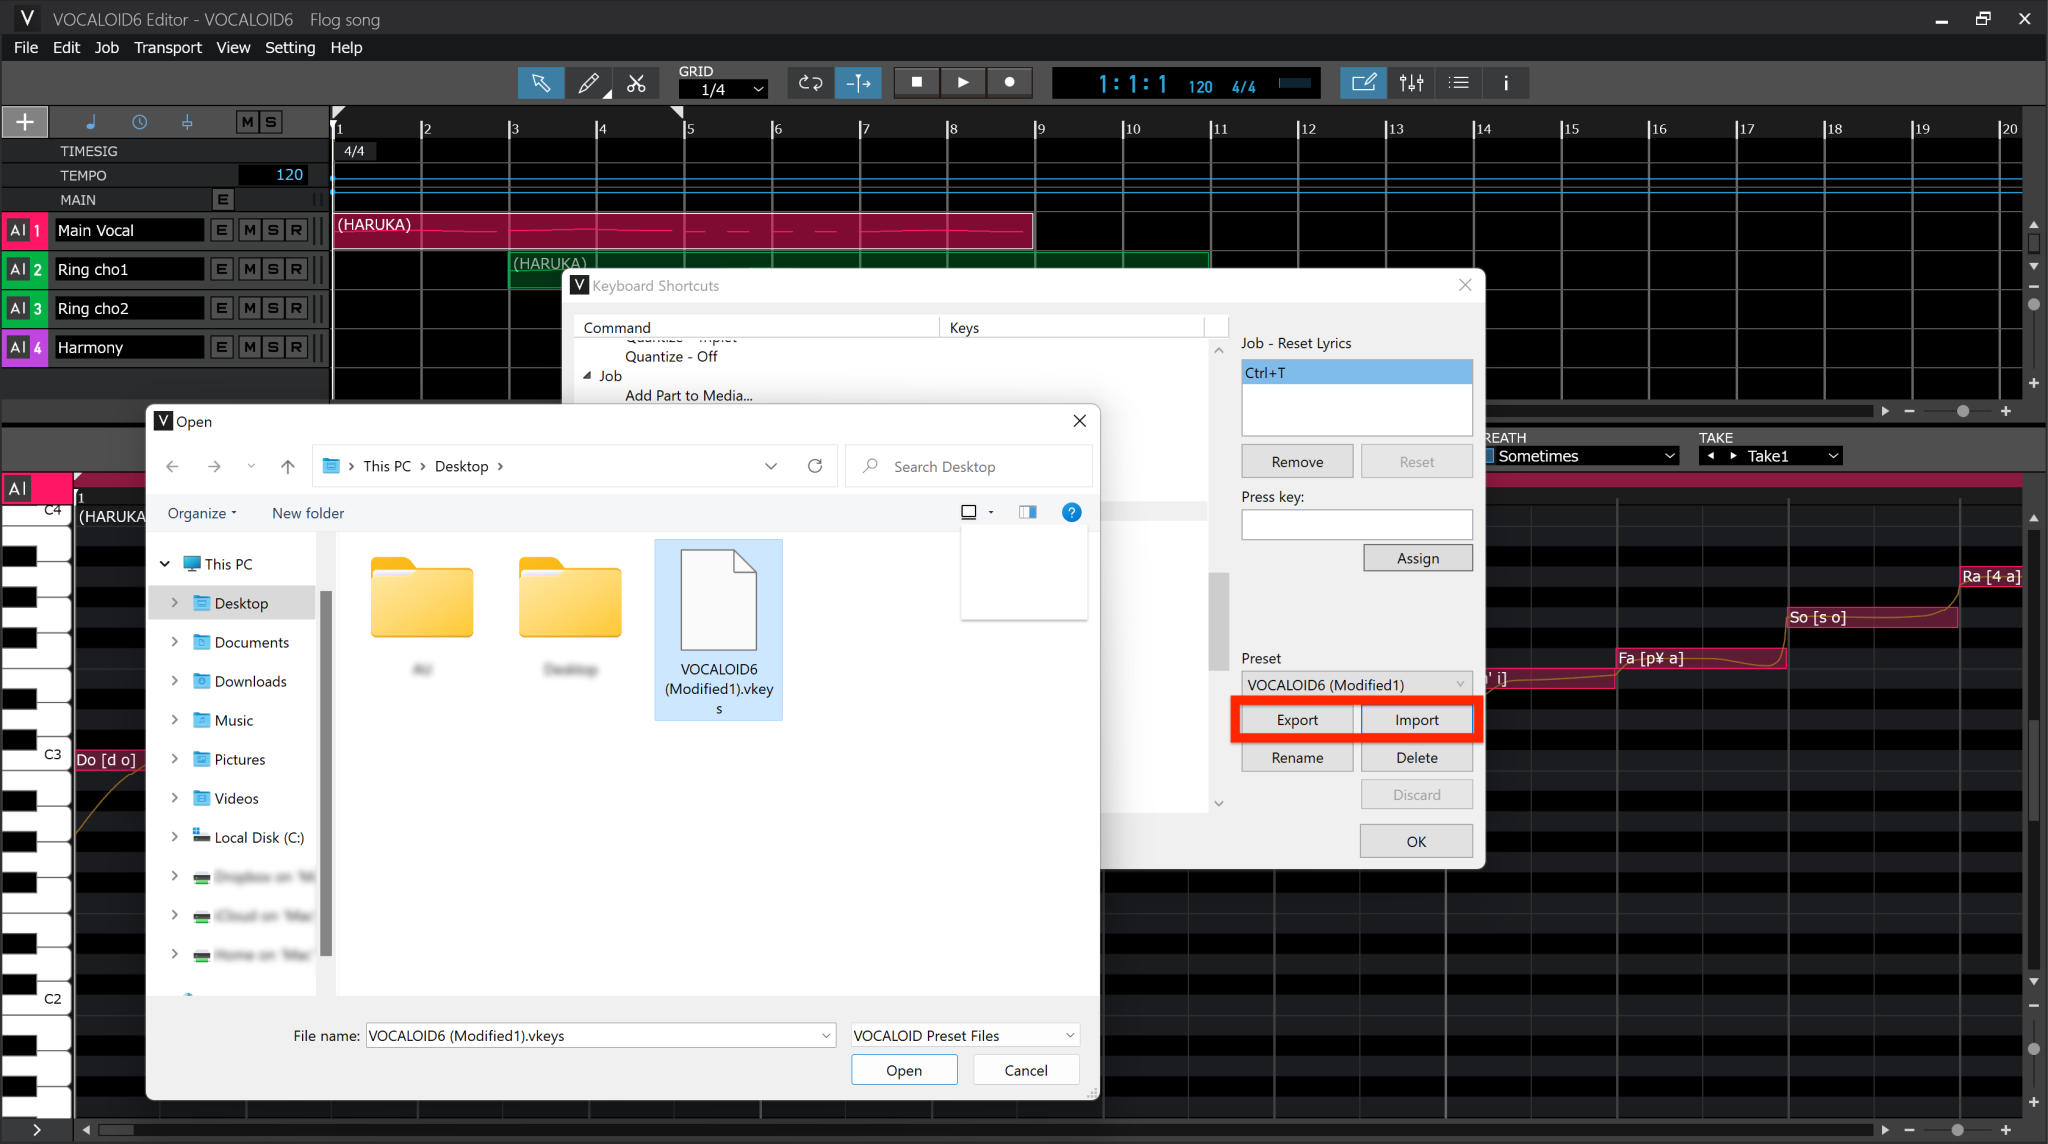Open the Preset dropdown showing VOCALOID6 (Modified1)
The image size is (2048, 1144).
tap(1355, 684)
